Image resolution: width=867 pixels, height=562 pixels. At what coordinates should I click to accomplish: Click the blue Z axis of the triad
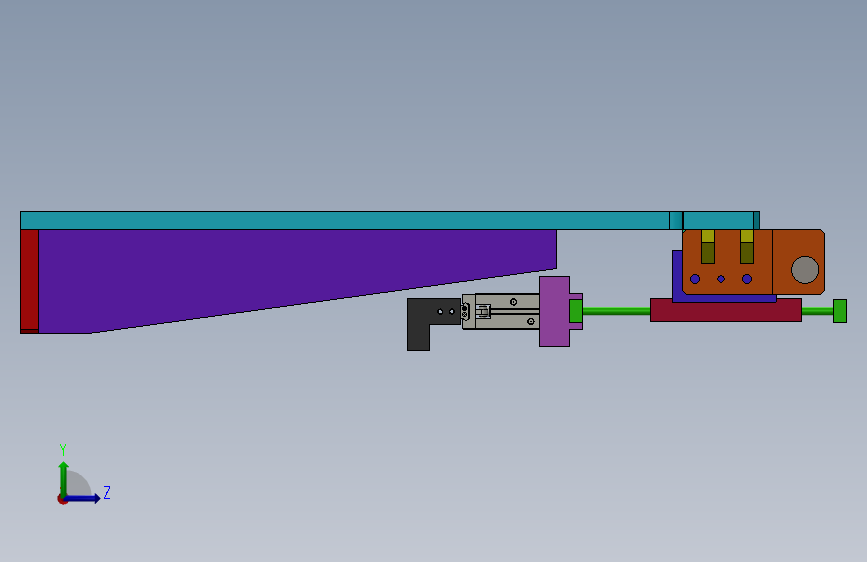click(83, 498)
